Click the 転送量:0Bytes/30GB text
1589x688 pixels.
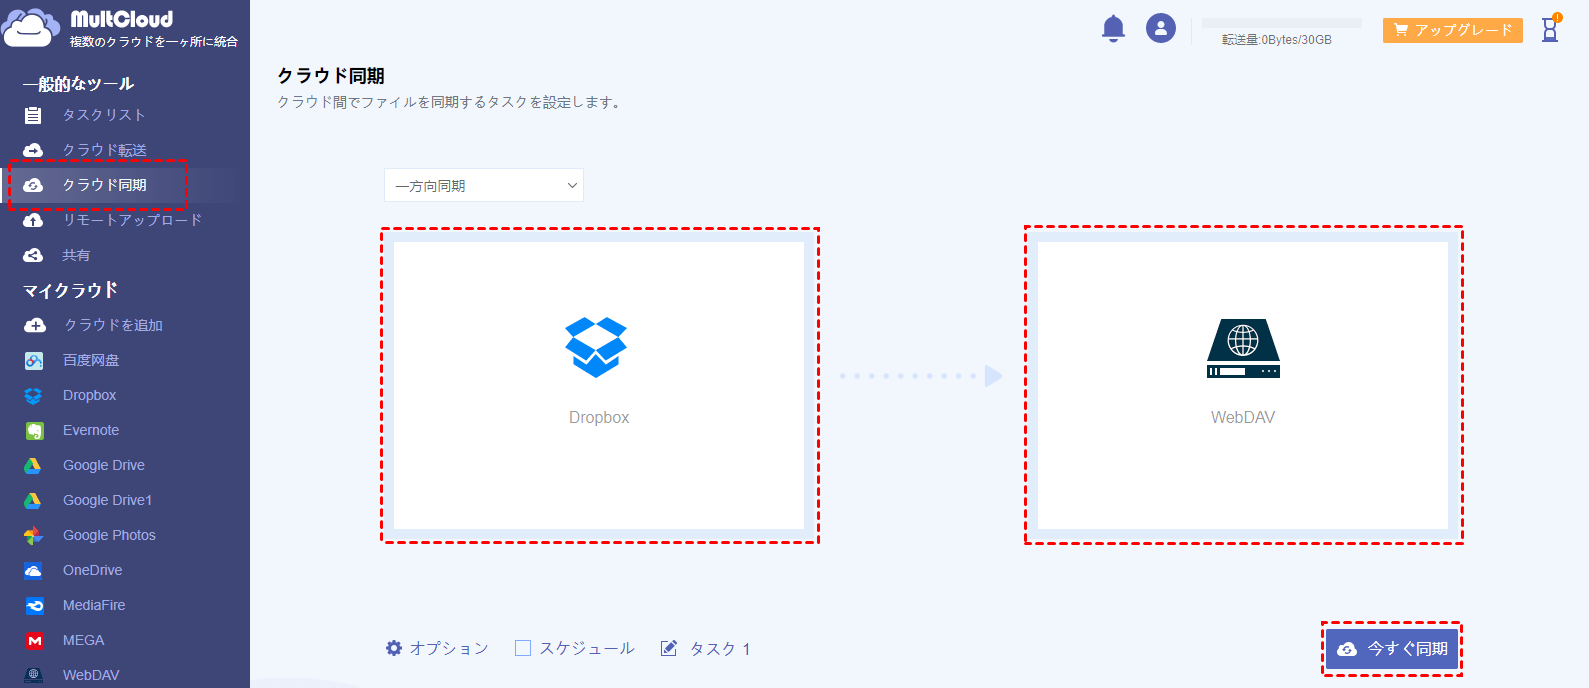point(1277,40)
